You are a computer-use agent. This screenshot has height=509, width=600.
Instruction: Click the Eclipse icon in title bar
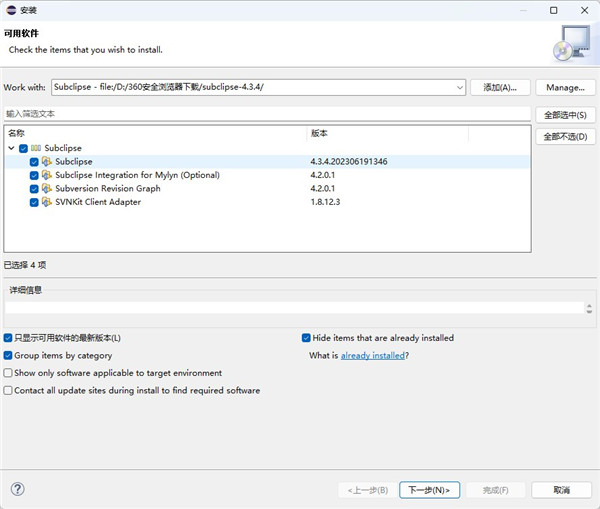pos(11,10)
